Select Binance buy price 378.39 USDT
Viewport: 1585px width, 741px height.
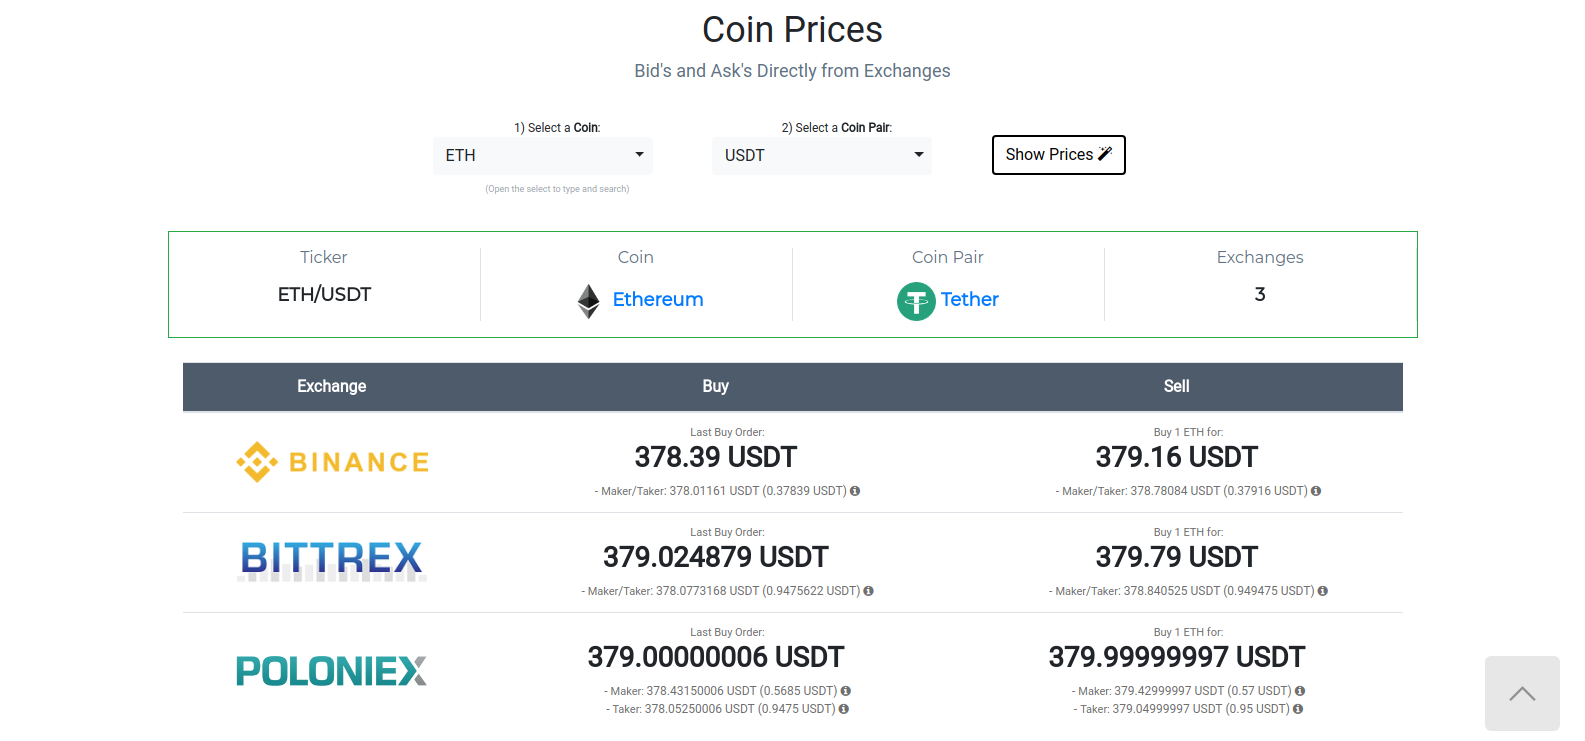[x=716, y=457]
